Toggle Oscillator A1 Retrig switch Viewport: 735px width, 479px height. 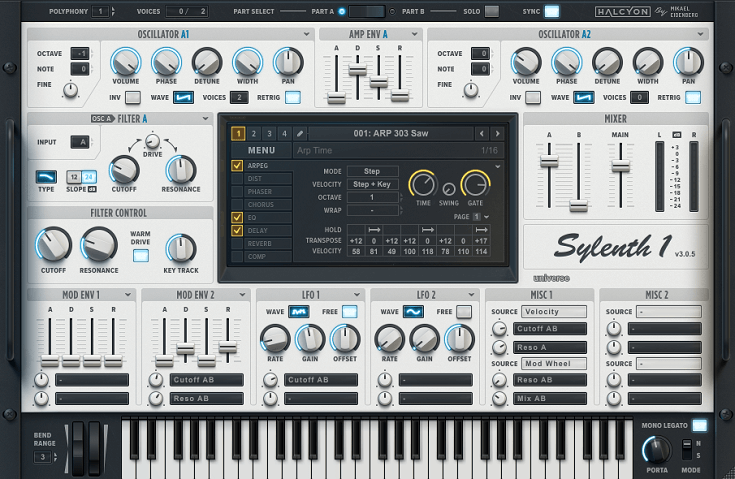[293, 97]
